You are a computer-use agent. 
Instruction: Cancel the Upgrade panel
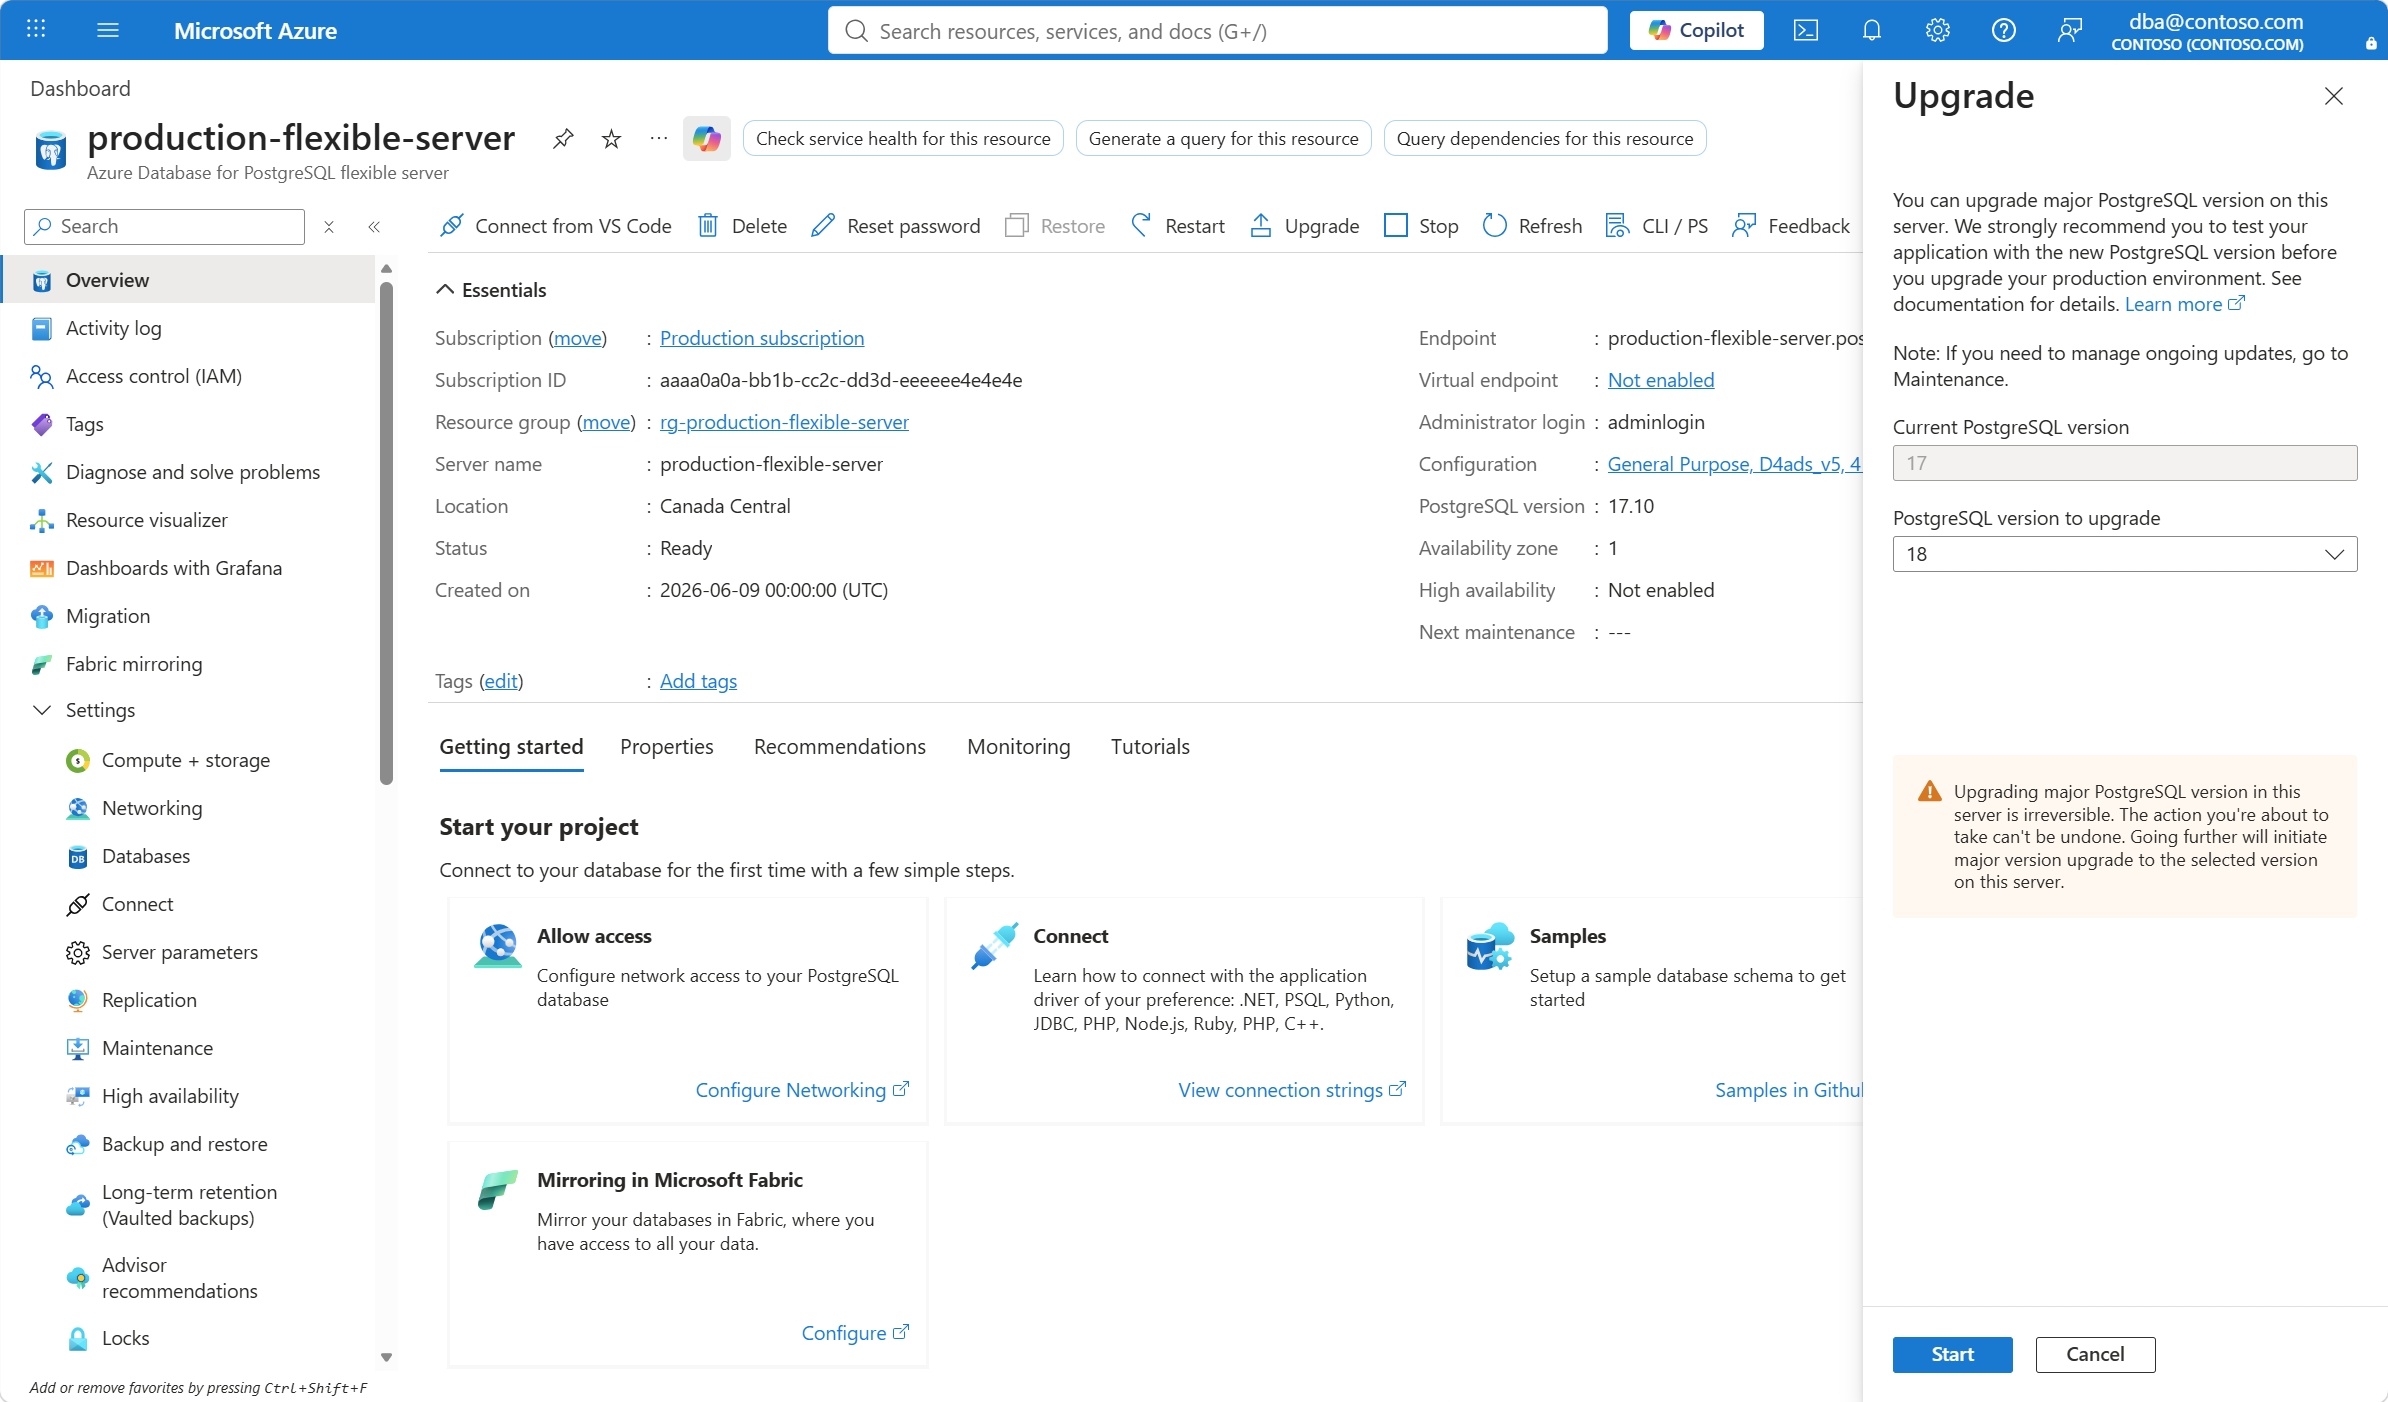(2095, 1354)
